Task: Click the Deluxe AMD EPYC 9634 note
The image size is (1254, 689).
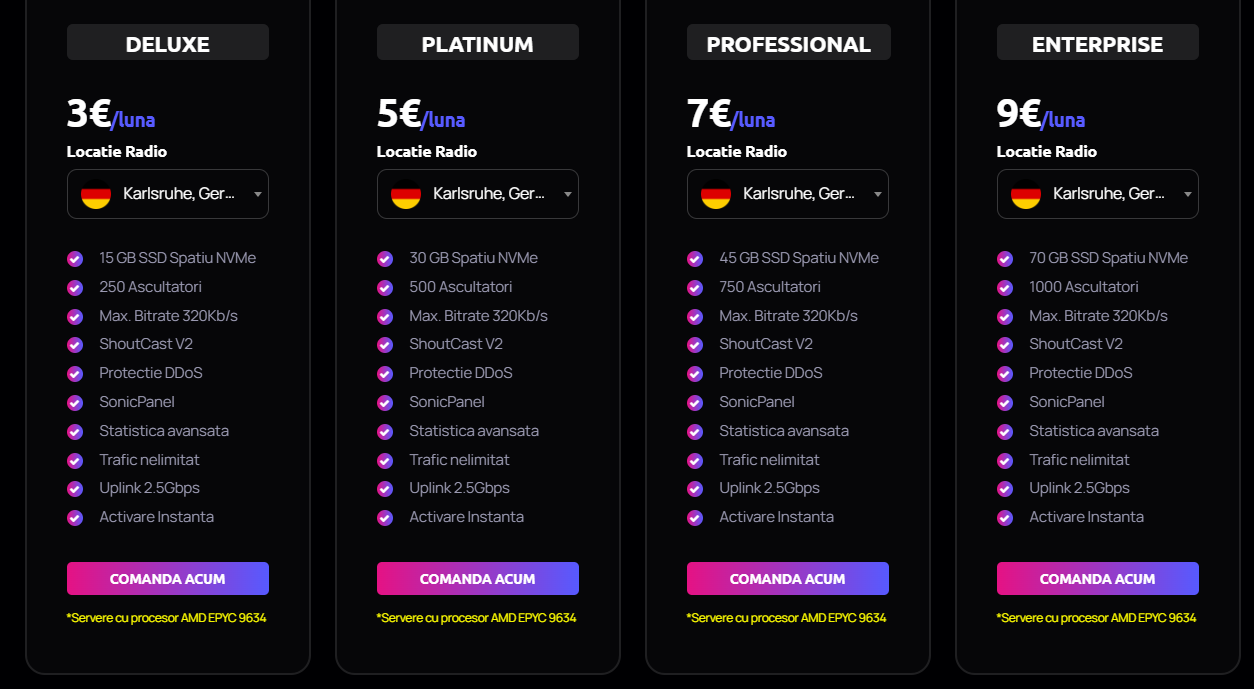Action: (x=167, y=618)
